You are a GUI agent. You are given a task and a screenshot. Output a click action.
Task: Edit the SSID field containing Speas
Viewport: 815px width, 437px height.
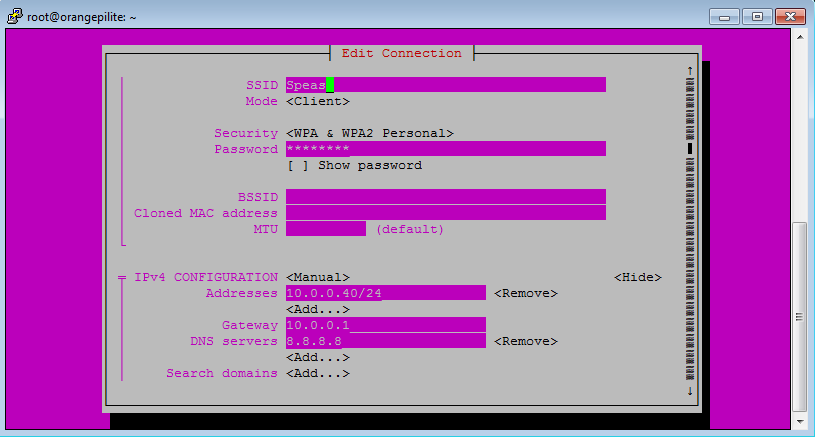coord(445,85)
